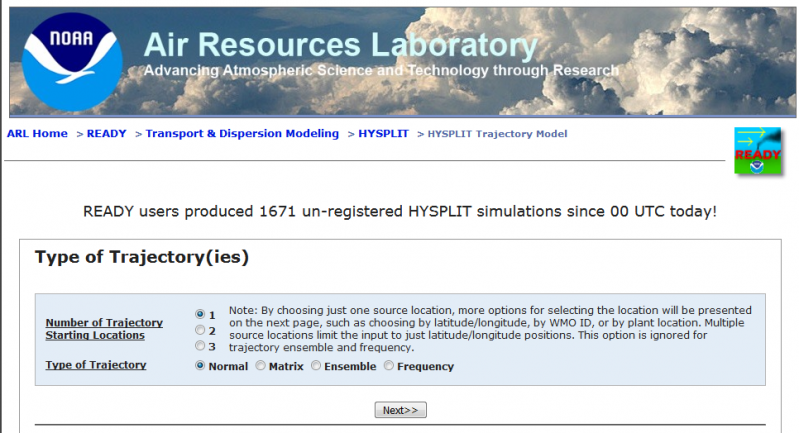Open the READY icon on the right
The width and height of the screenshot is (799, 433).
757,152
